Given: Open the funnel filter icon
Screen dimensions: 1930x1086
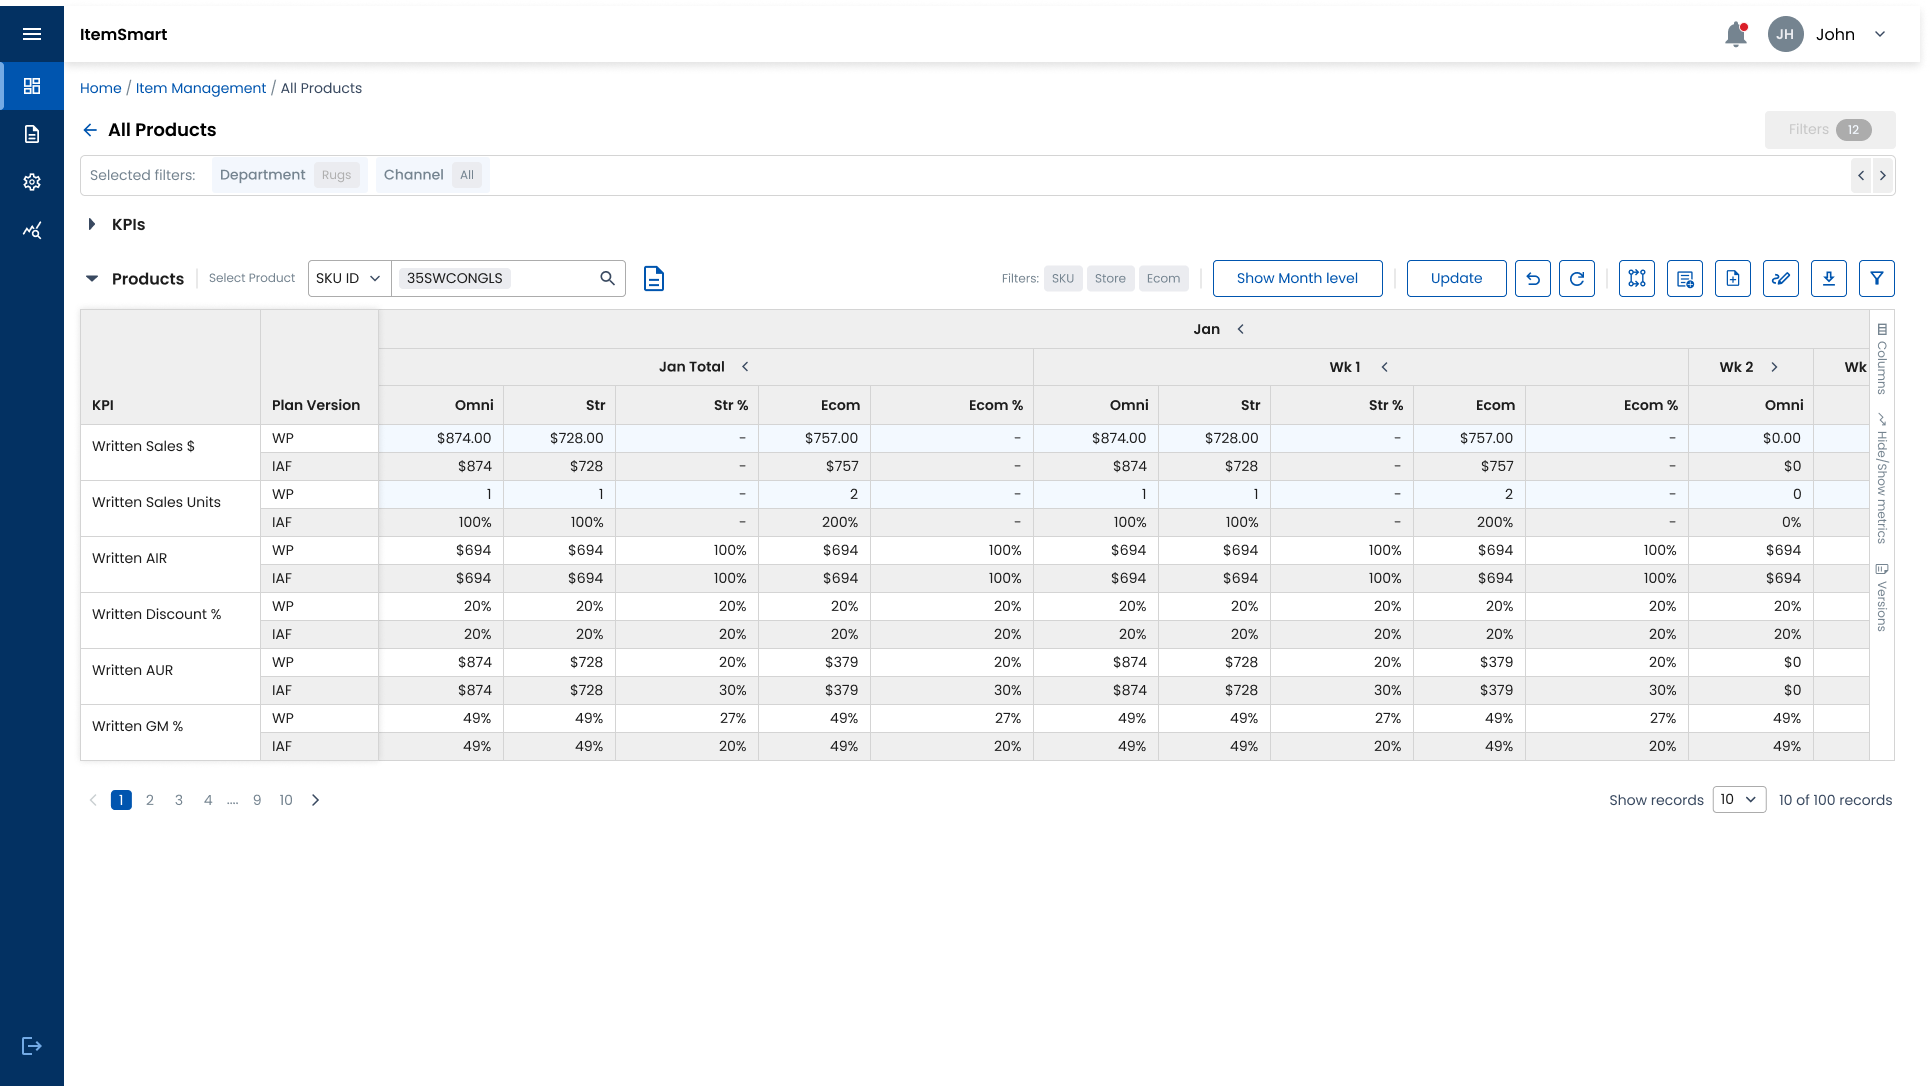Looking at the screenshot, I should tap(1876, 279).
